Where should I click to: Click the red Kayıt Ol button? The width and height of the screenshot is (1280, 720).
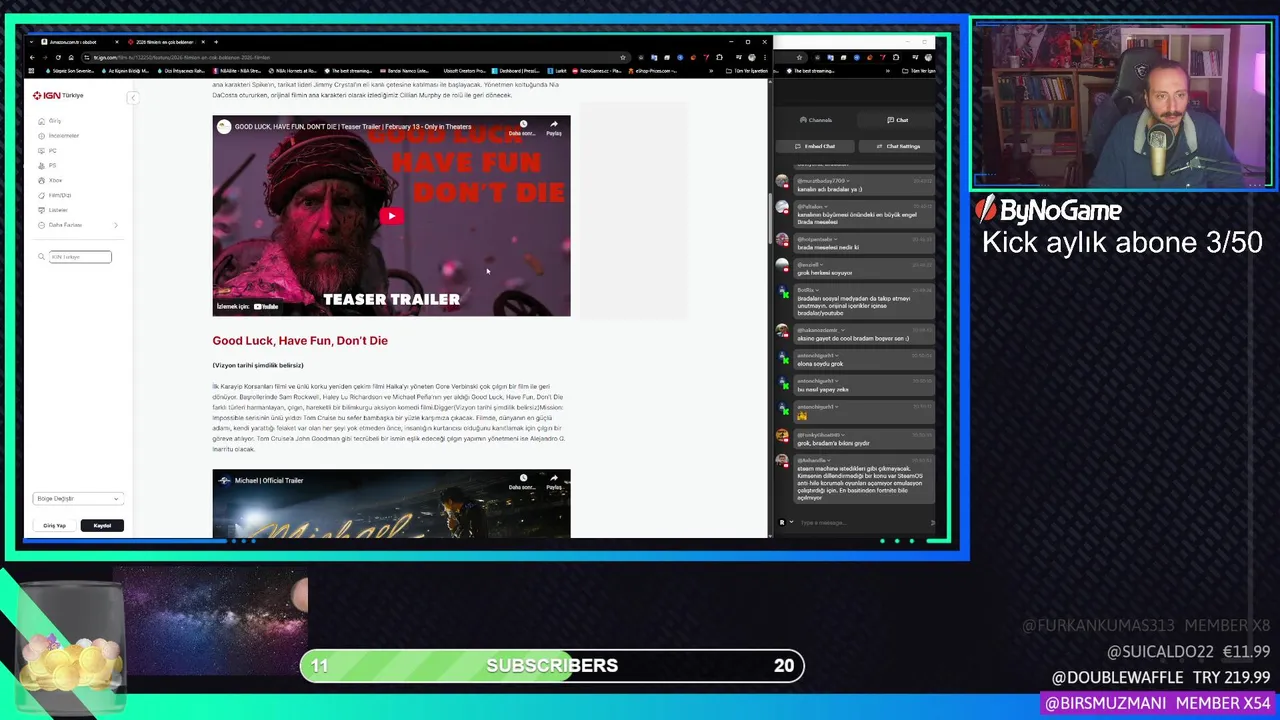pos(102,525)
